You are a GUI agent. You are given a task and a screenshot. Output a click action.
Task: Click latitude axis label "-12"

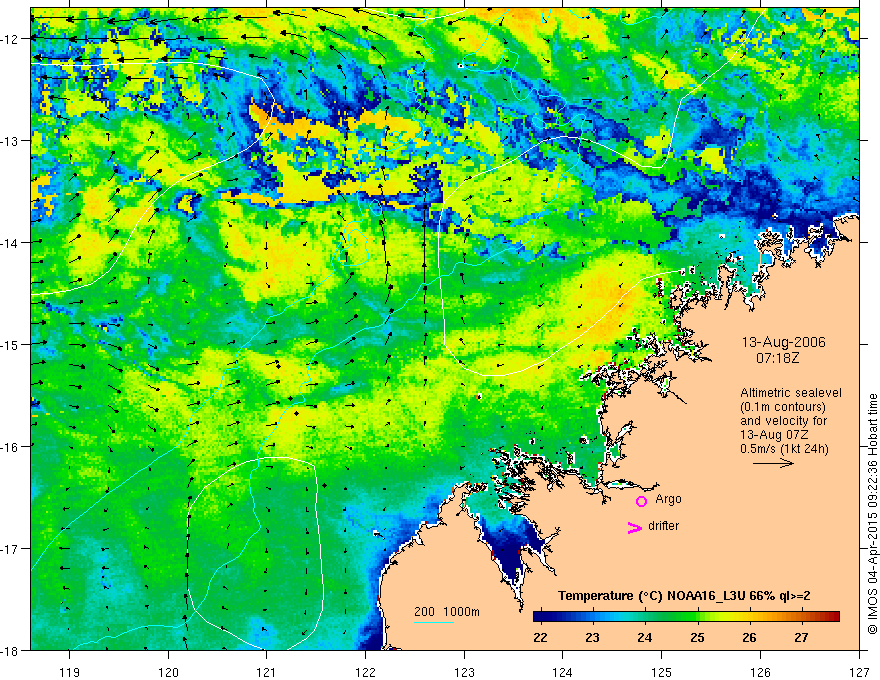tap(10, 39)
